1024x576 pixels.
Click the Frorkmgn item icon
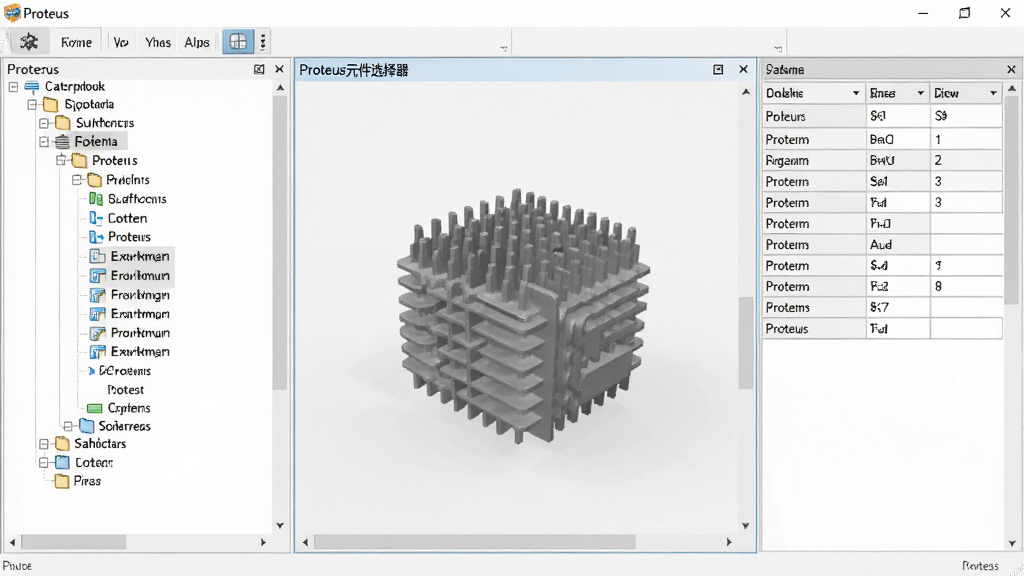(97, 295)
